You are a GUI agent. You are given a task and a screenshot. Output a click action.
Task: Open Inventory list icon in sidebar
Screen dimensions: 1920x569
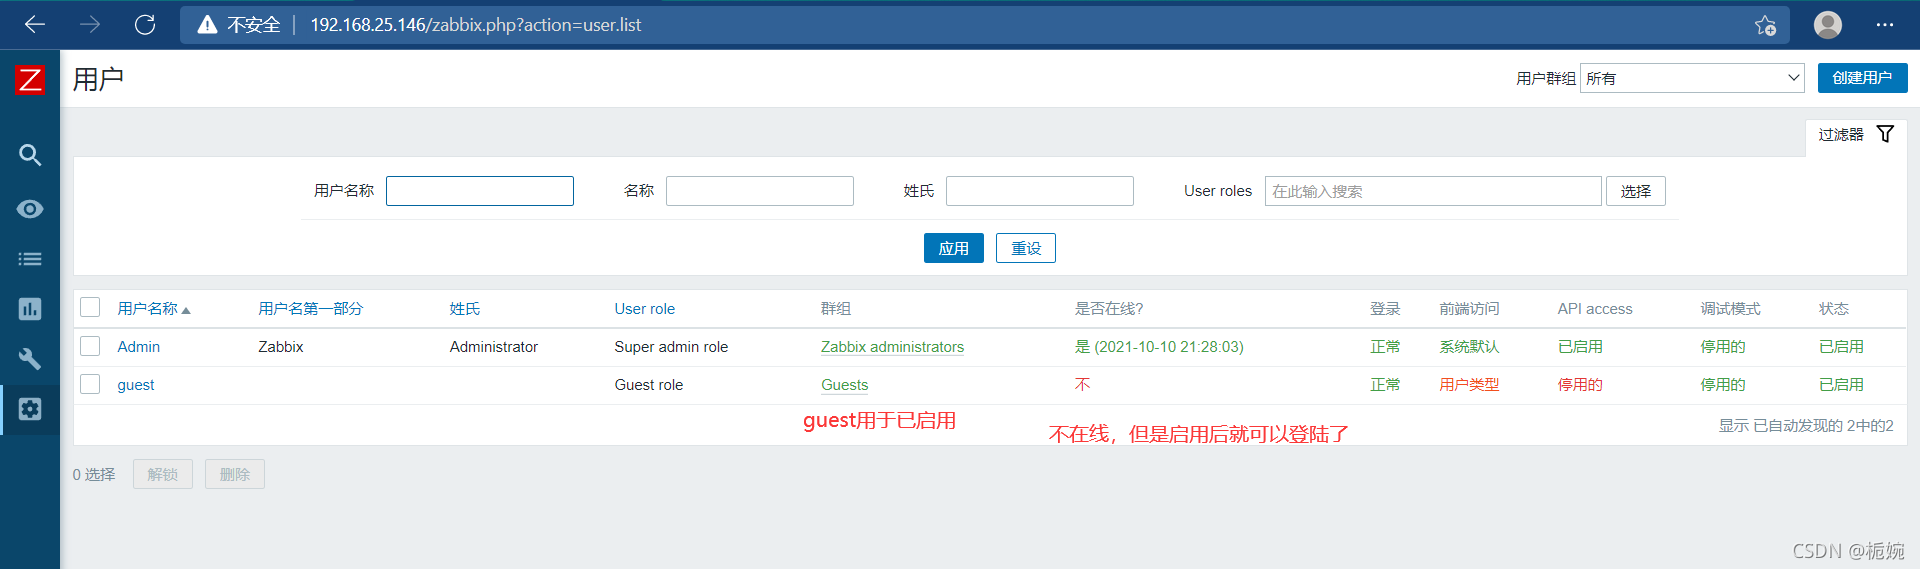click(x=30, y=259)
